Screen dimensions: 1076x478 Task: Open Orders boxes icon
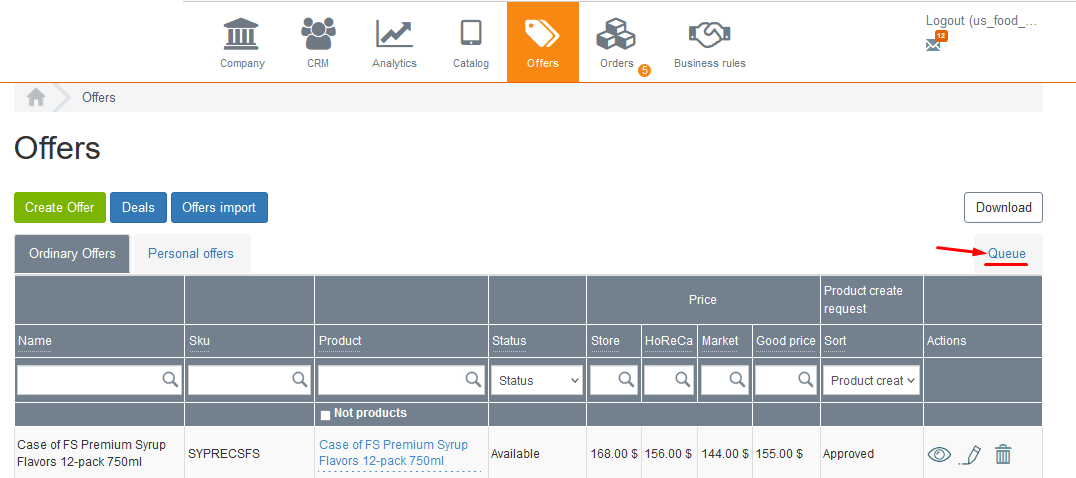click(616, 36)
